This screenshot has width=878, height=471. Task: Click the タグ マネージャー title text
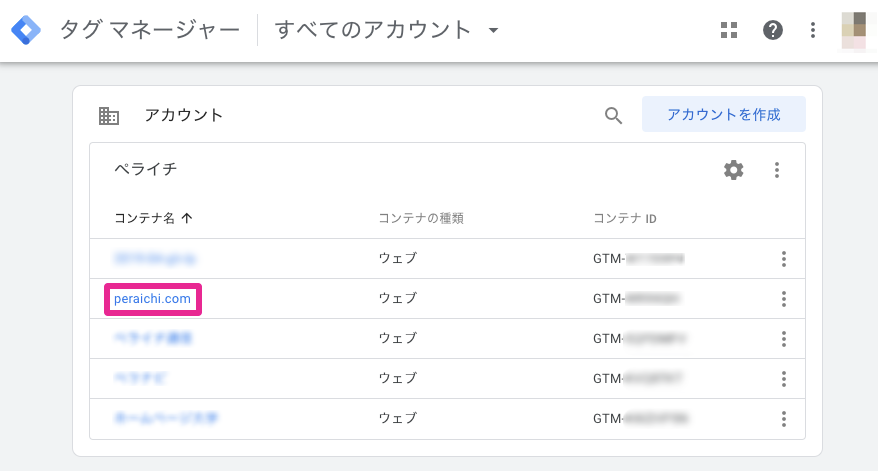[150, 30]
